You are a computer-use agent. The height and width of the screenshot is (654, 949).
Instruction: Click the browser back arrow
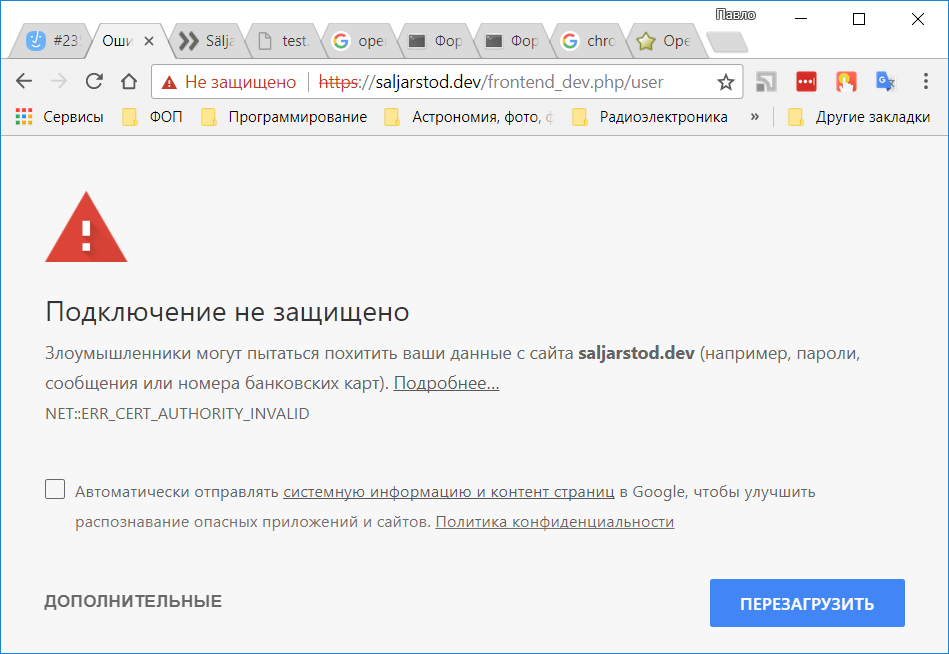pos(24,82)
